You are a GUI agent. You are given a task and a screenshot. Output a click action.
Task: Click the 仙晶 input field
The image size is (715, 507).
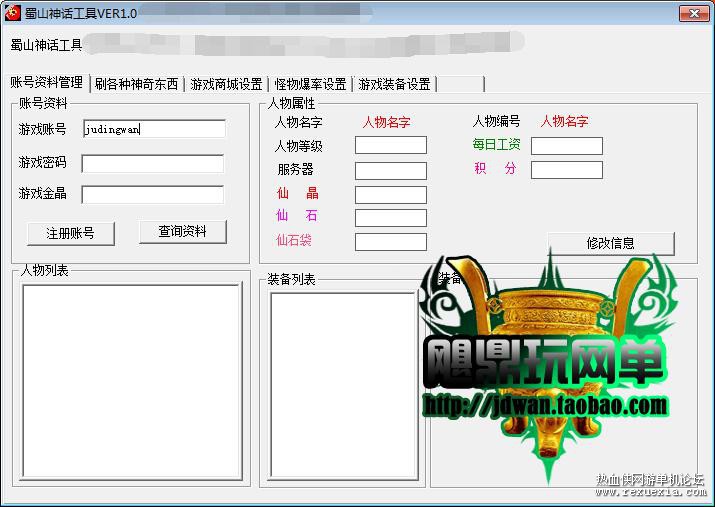(x=391, y=195)
